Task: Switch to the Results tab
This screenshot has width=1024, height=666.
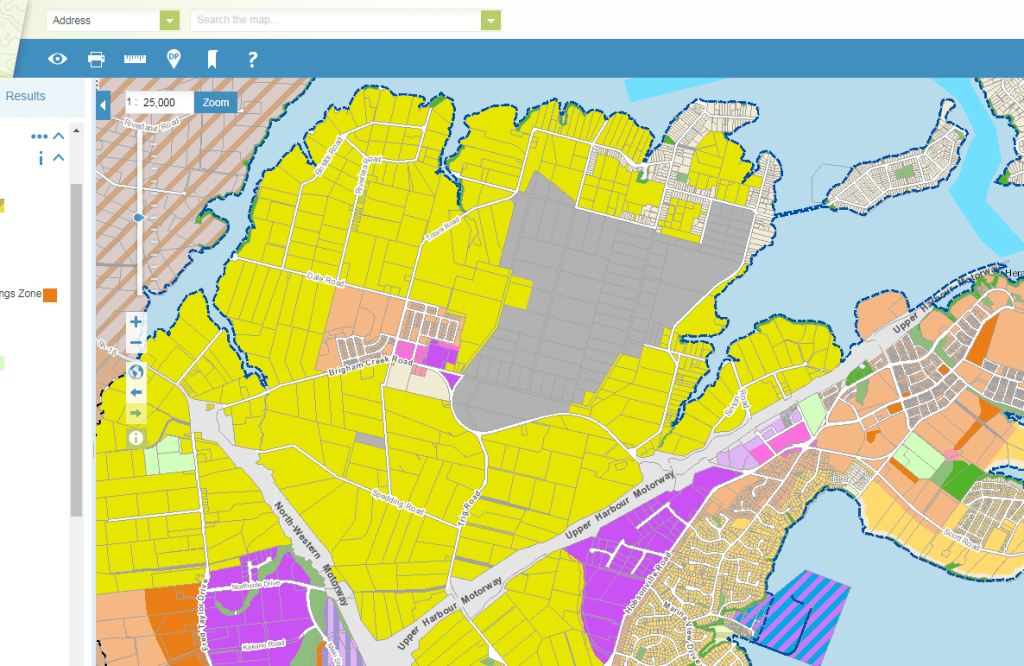Action: coord(26,96)
